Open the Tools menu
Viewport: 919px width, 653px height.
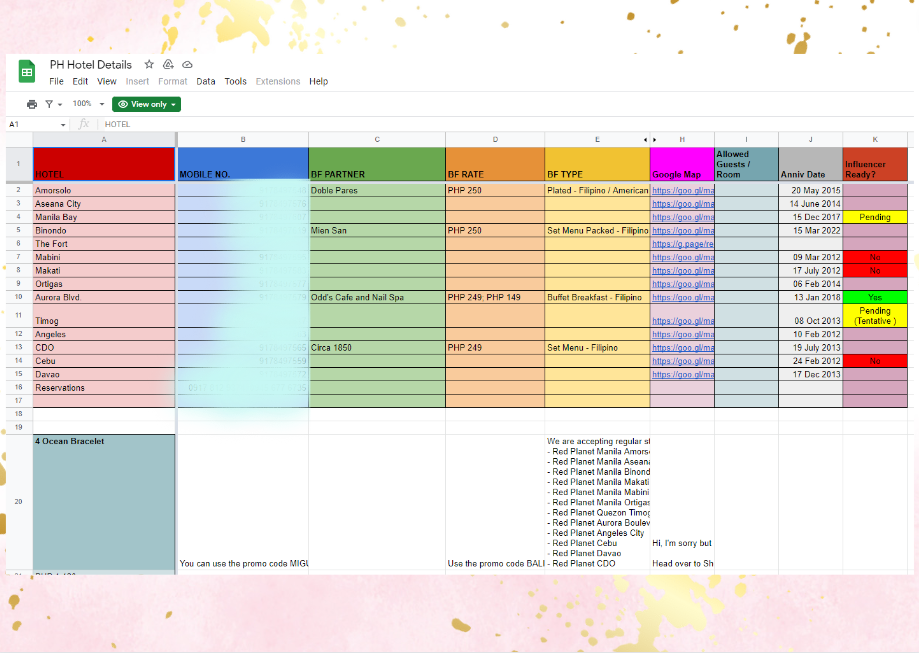pyautogui.click(x=236, y=81)
